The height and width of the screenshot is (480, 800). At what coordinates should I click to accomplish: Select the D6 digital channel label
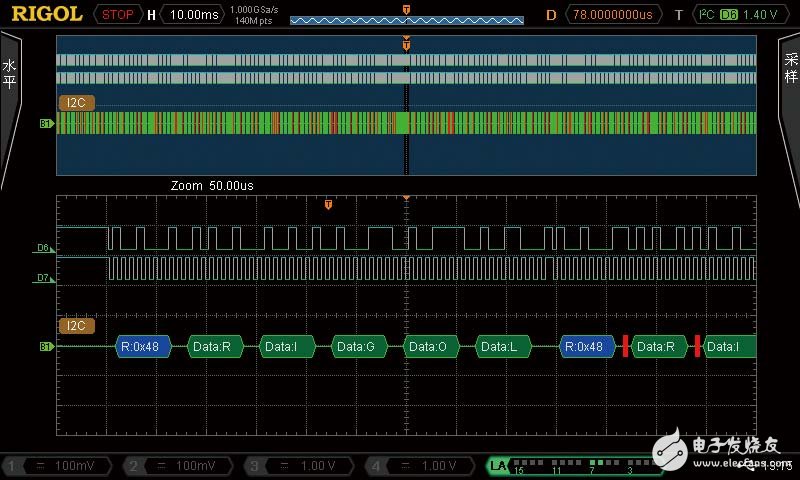click(43, 247)
